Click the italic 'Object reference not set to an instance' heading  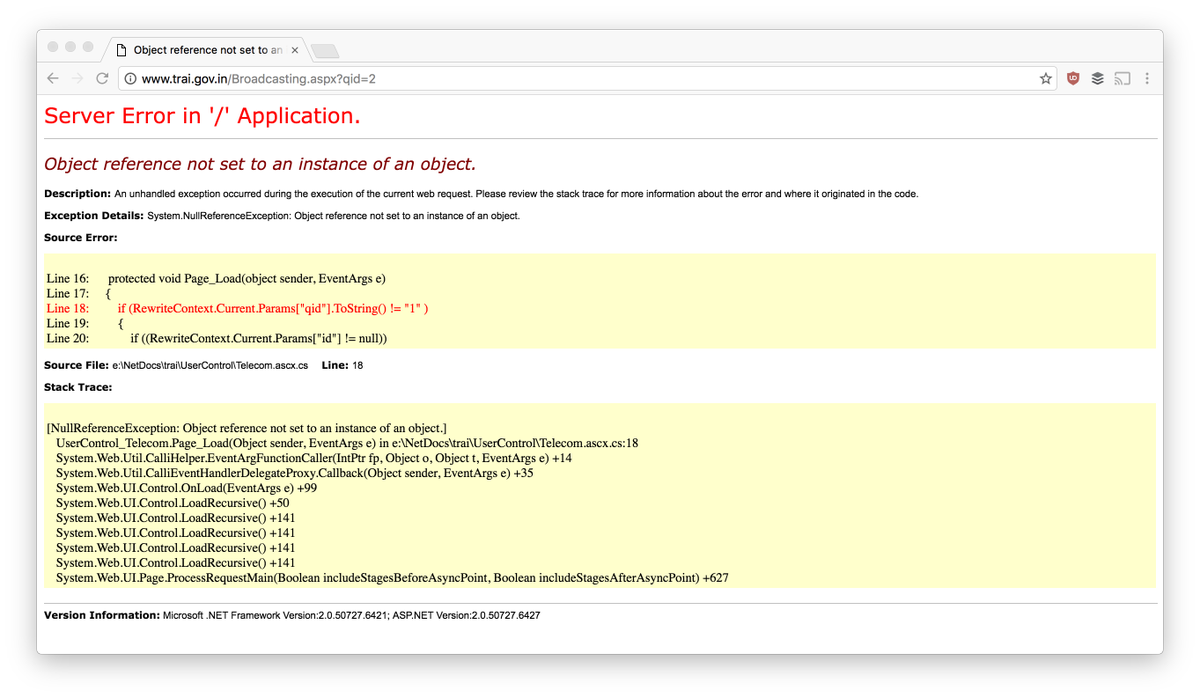coord(260,164)
